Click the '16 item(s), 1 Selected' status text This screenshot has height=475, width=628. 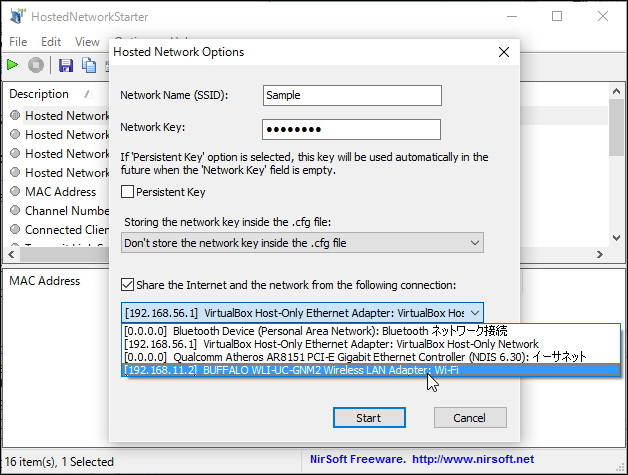pyautogui.click(x=59, y=461)
